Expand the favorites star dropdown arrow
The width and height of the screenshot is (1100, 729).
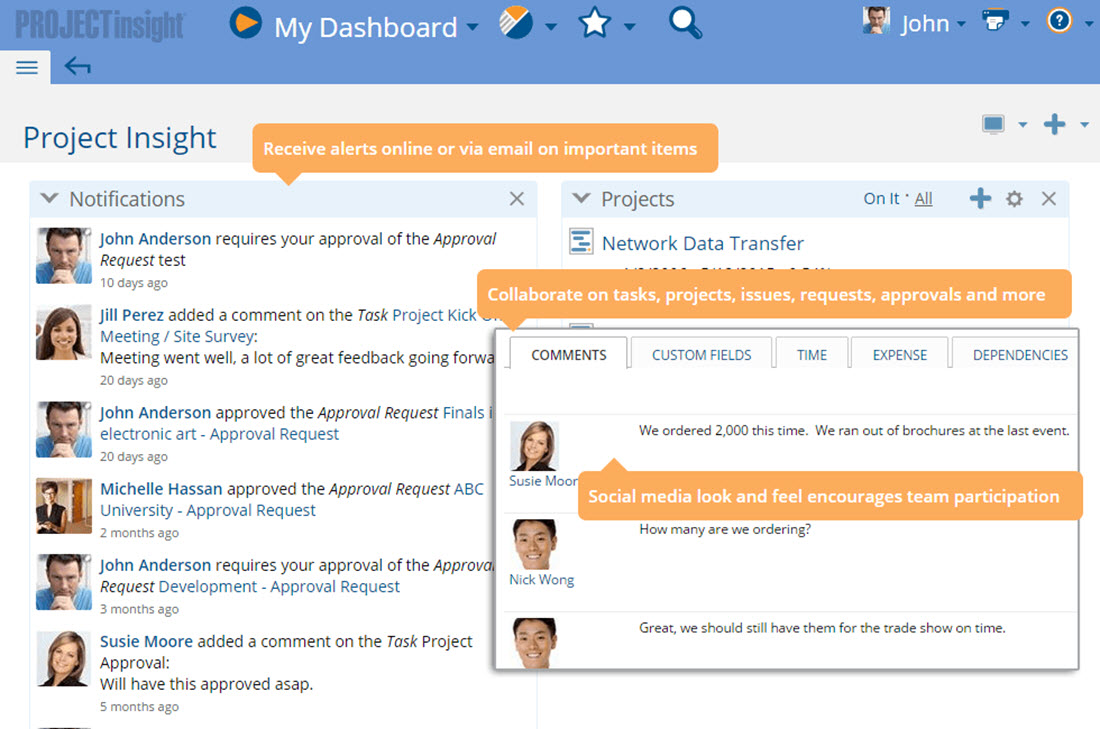click(x=630, y=27)
